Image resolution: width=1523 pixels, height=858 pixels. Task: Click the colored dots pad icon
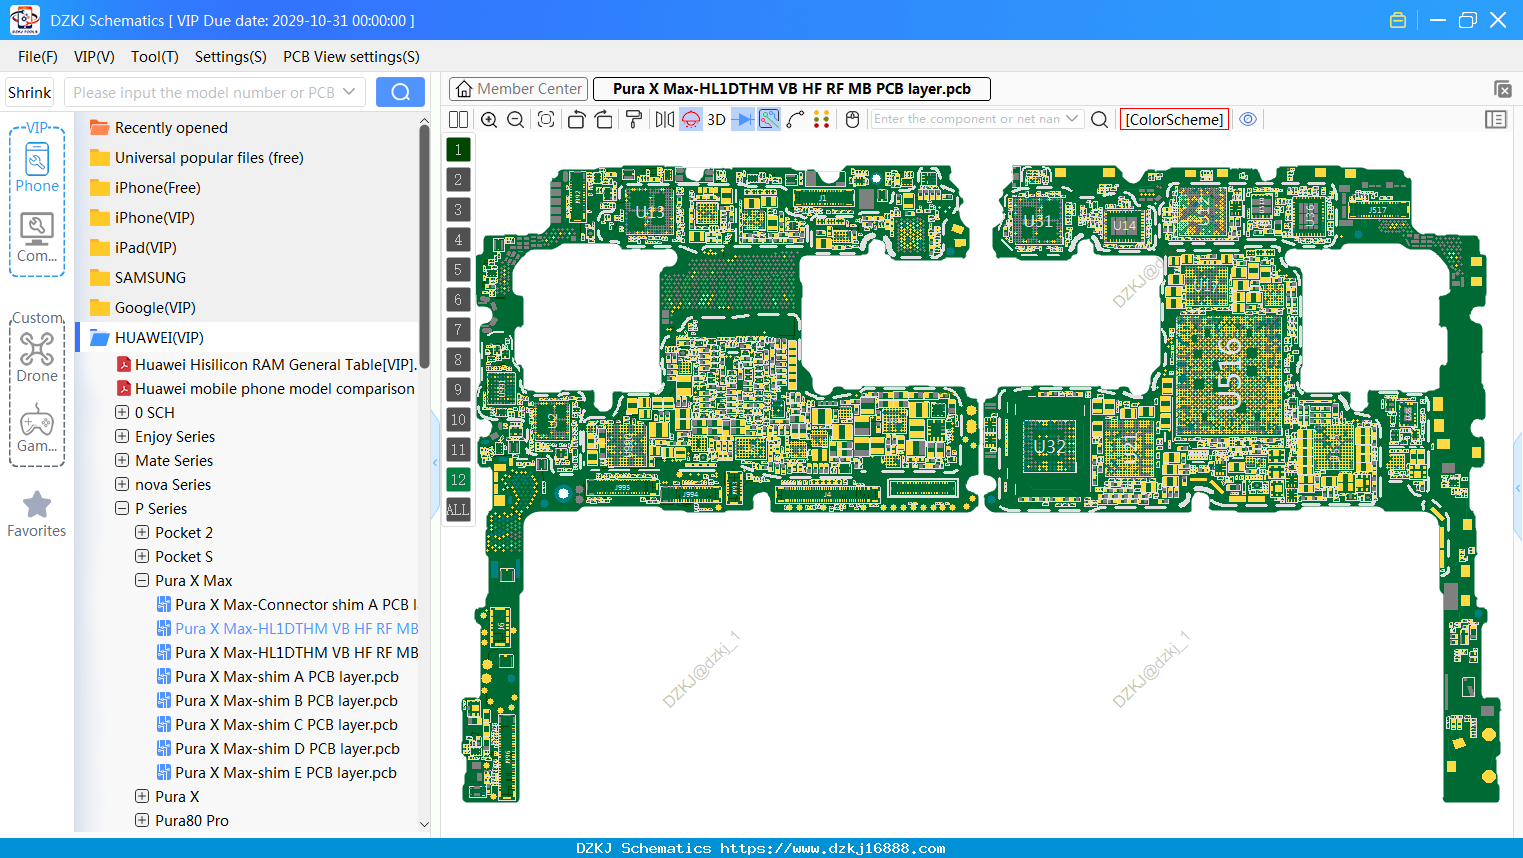click(822, 119)
